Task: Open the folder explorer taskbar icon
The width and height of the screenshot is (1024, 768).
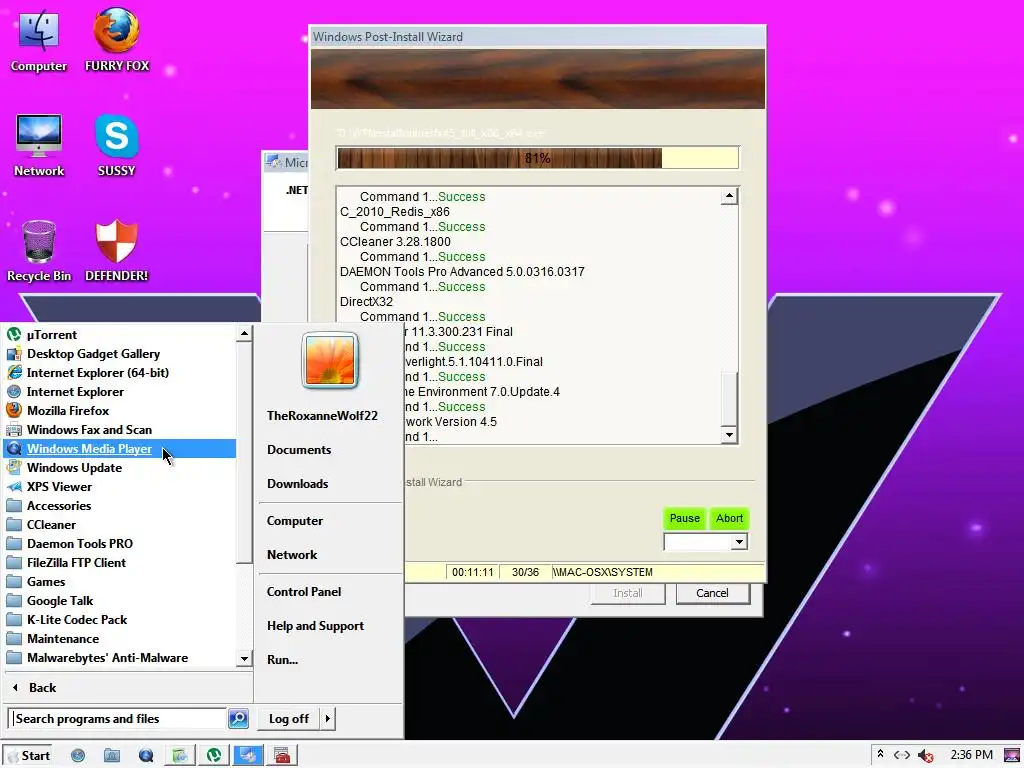Action: coord(112,756)
